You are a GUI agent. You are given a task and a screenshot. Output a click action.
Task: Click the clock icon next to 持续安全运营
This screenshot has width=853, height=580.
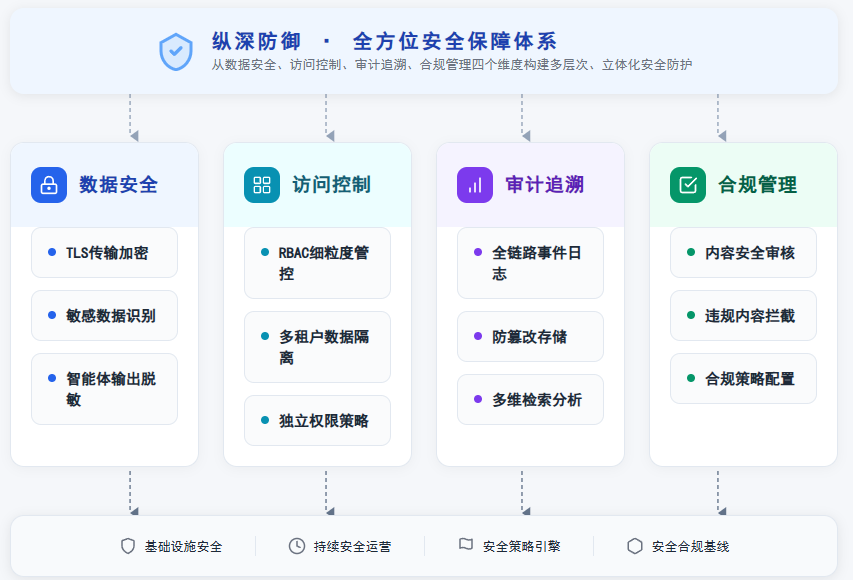[x=296, y=546]
